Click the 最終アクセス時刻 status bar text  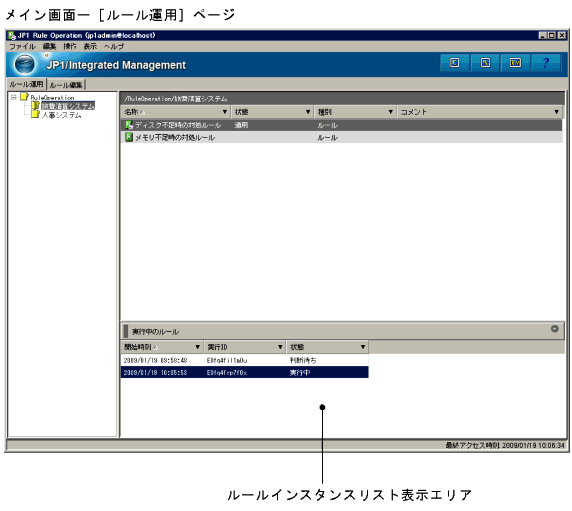click(x=505, y=445)
